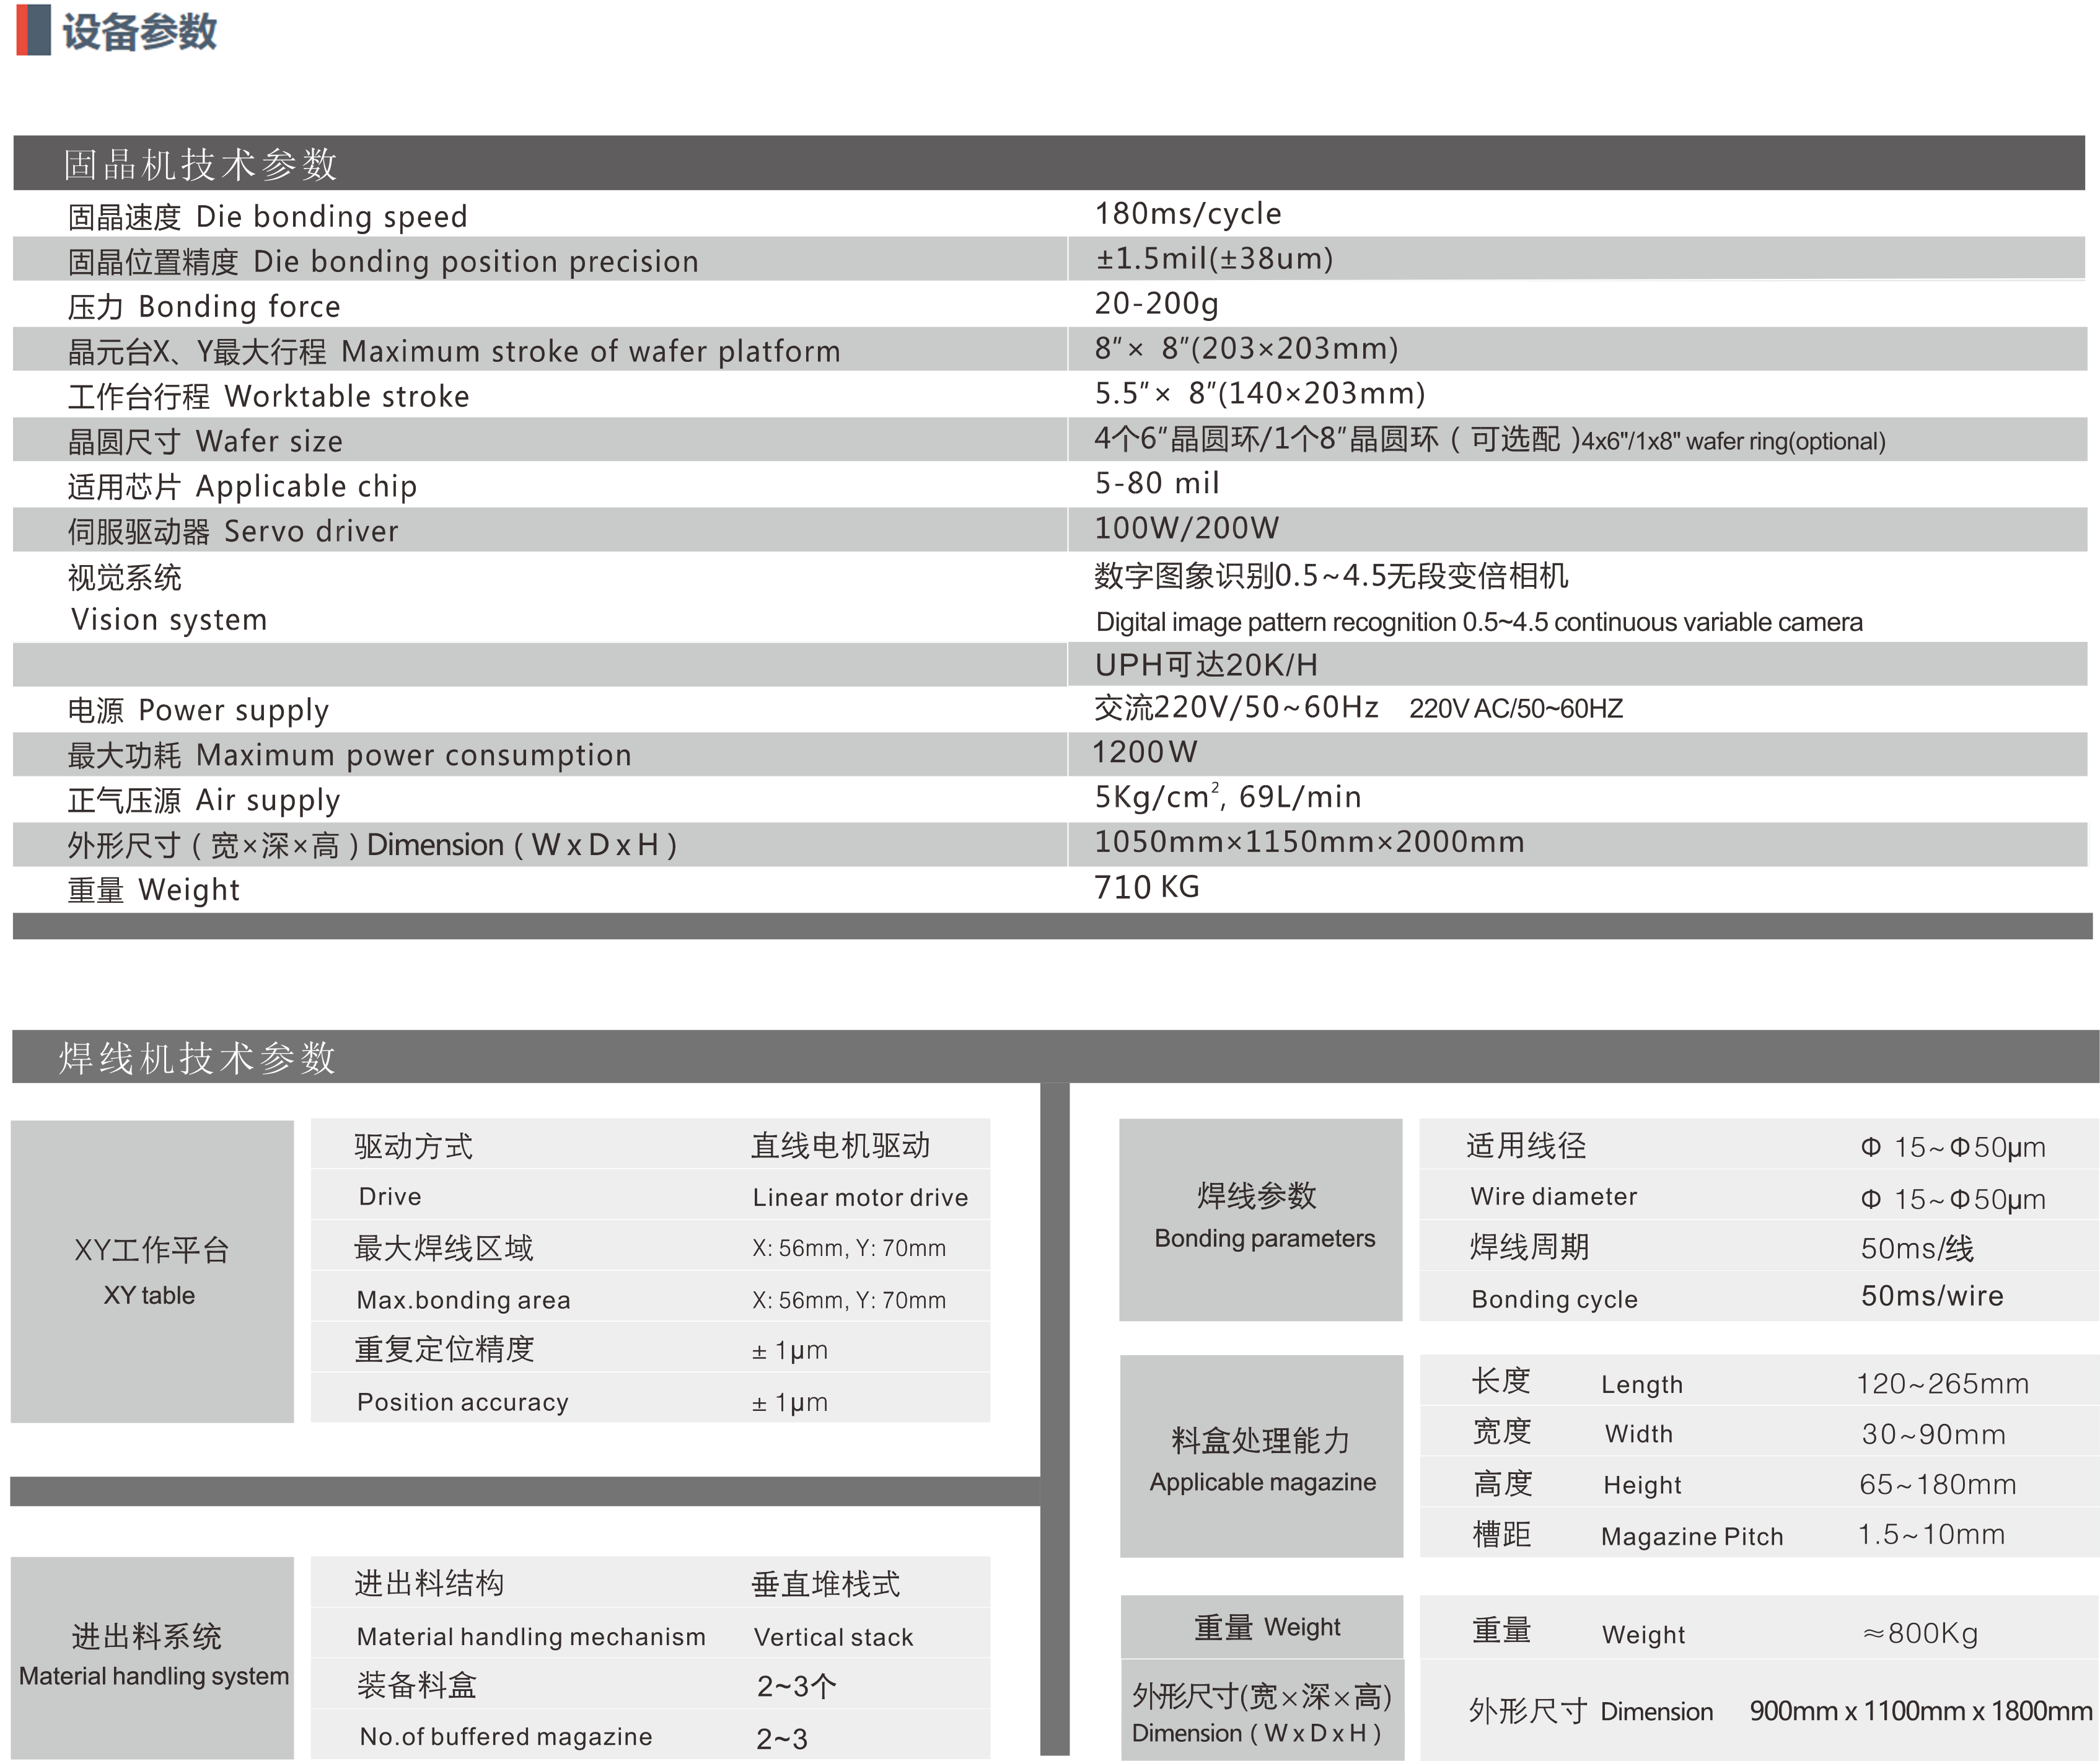This screenshot has height=1761, width=2100.
Task: Click the 900mm x 1100mm x 1800mm dimension
Action: (x=1920, y=1711)
